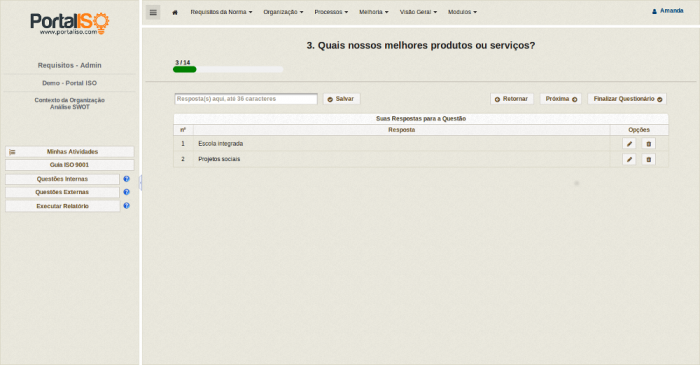
Task: Go to the home icon
Action: pos(175,12)
